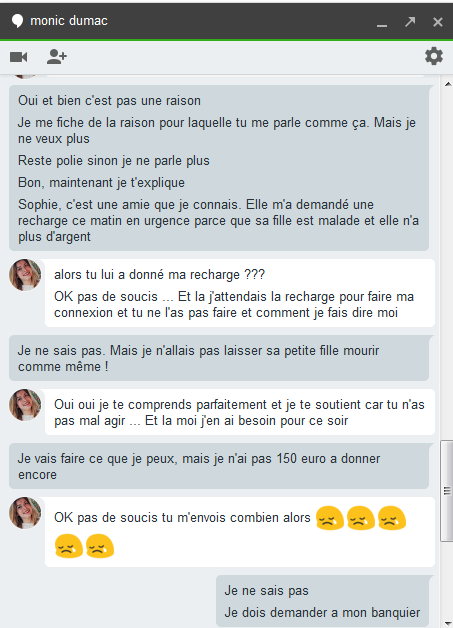
Task: Click the "monic dumac" title name
Action: (x=69, y=21)
